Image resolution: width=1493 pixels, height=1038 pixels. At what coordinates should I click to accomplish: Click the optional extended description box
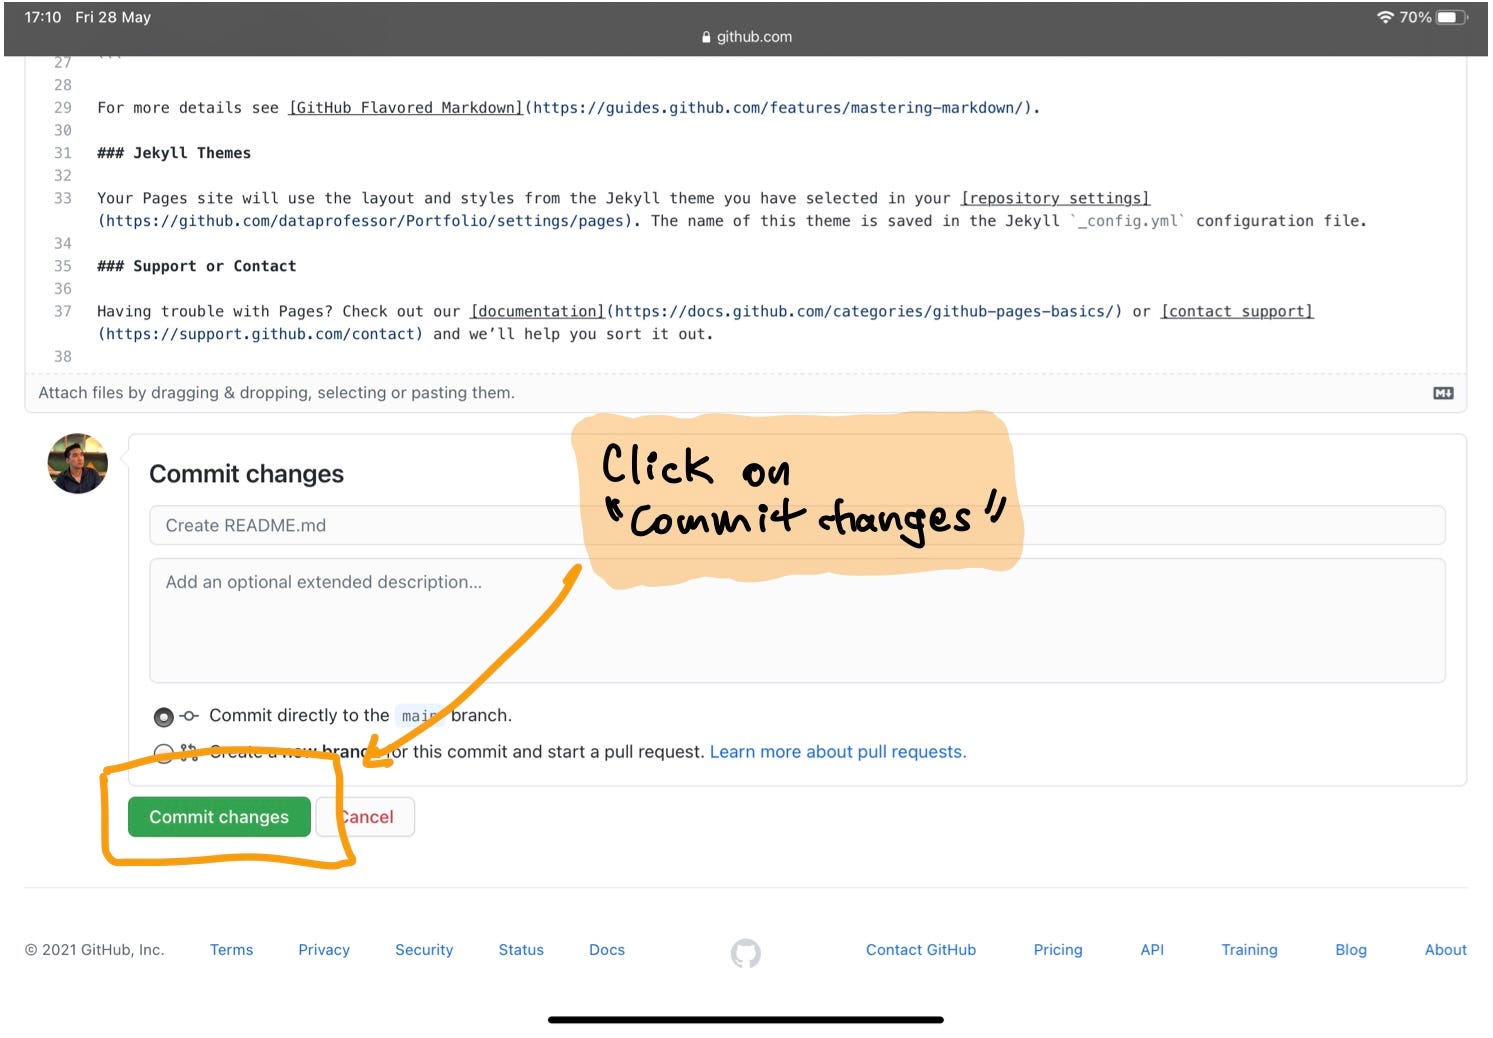click(x=797, y=621)
